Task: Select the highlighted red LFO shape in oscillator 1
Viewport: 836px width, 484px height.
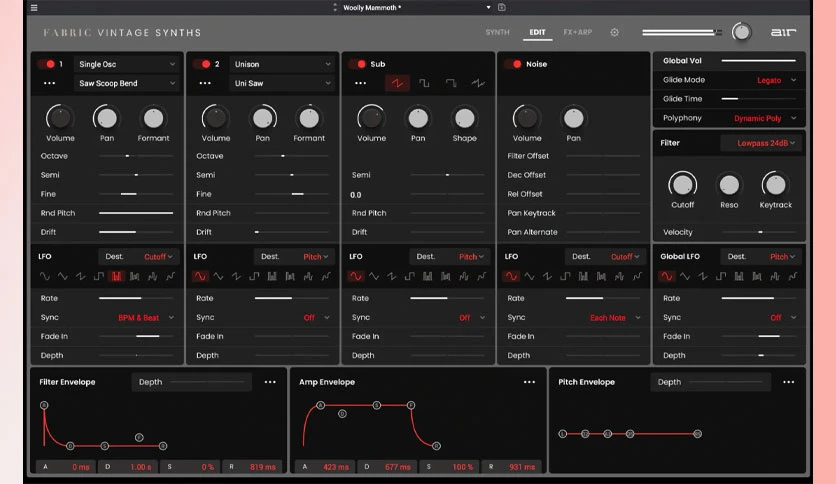Action: (x=116, y=276)
